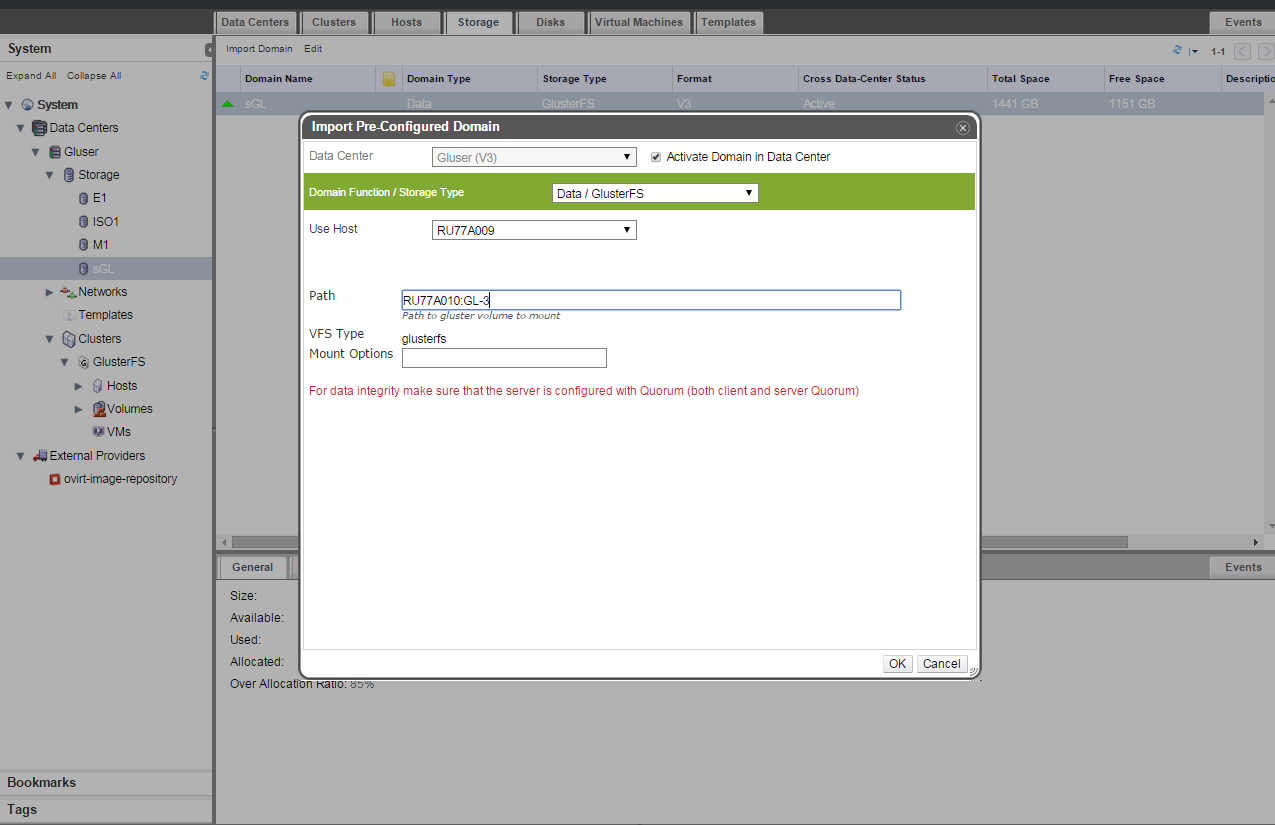Image resolution: width=1275 pixels, height=825 pixels.
Task: Click the ovirt-image-repository provider icon
Action: point(55,479)
